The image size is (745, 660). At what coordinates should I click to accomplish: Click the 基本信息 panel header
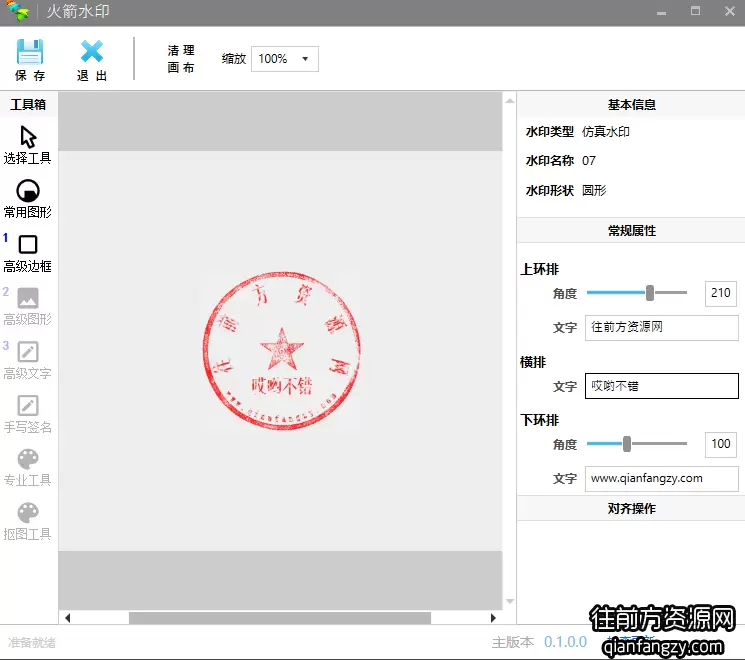[631, 105]
